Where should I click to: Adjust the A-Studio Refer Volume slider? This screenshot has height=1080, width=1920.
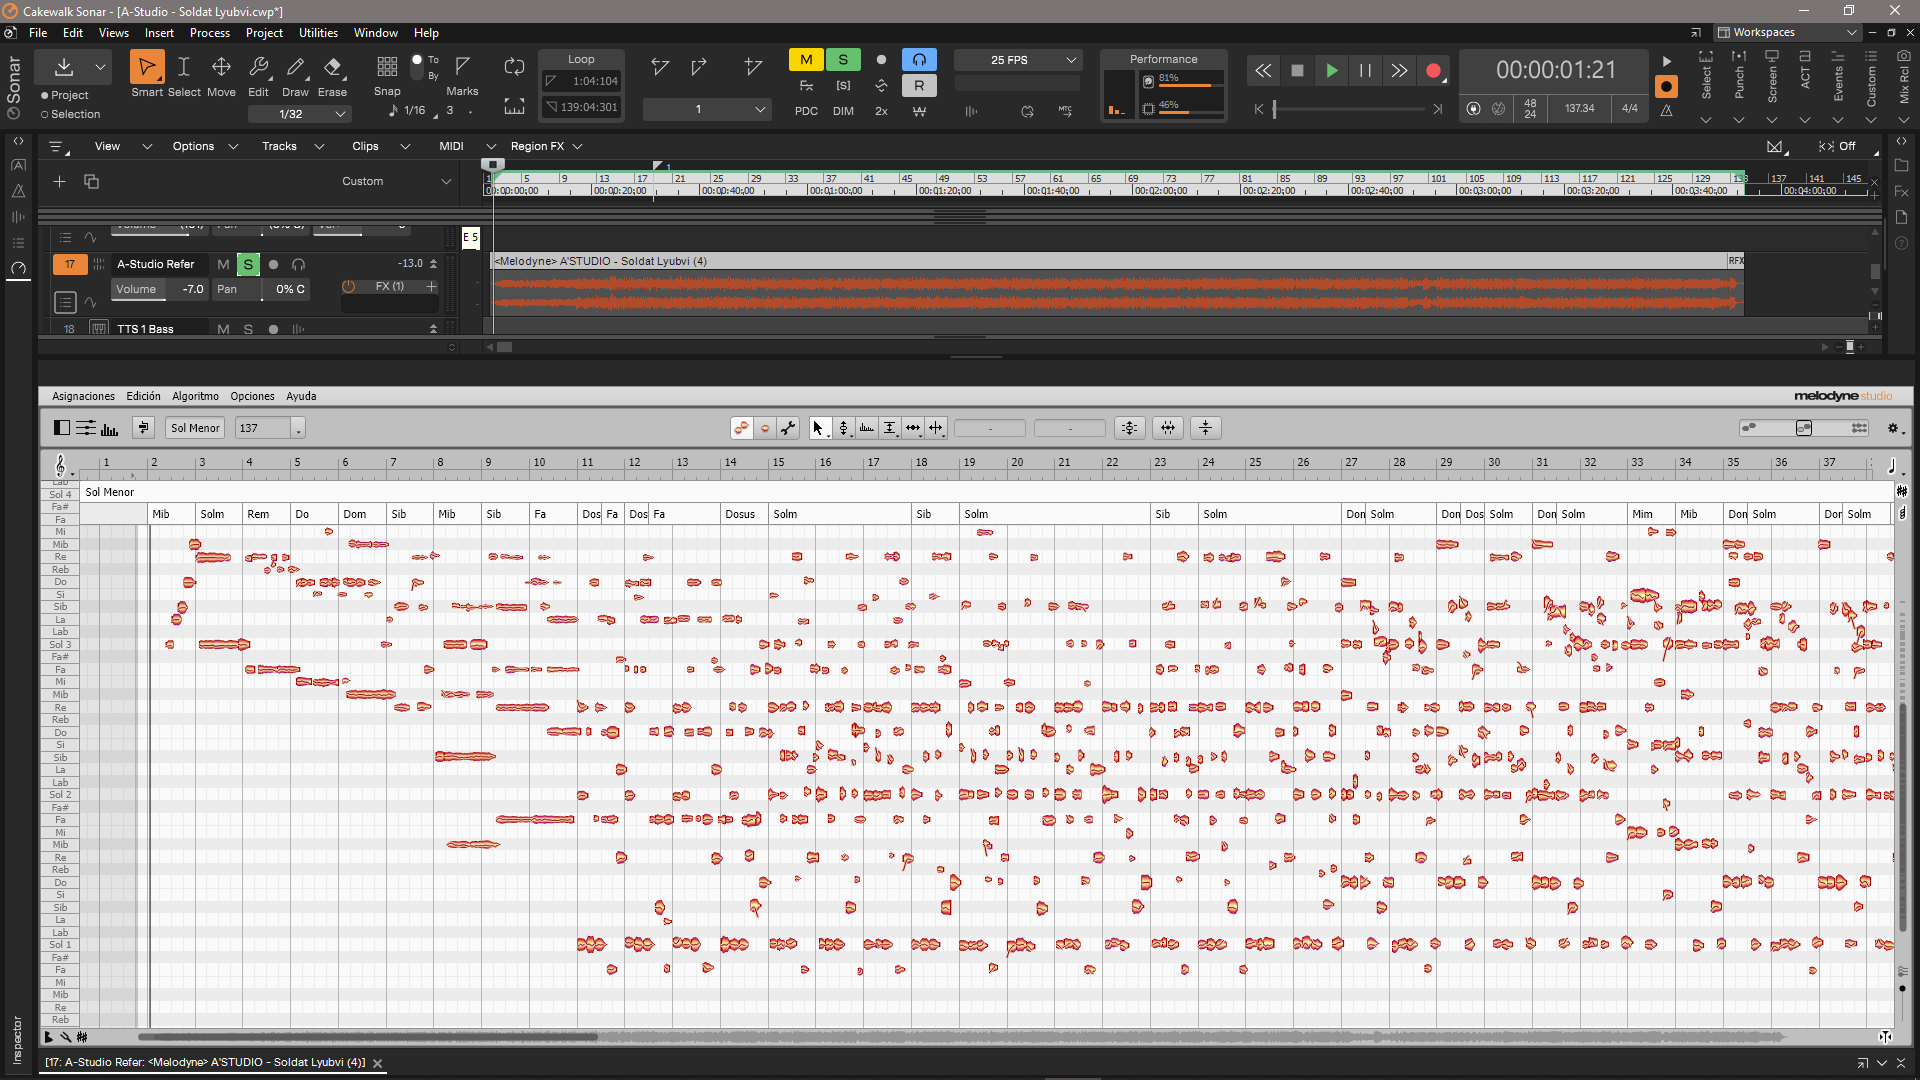coord(160,289)
